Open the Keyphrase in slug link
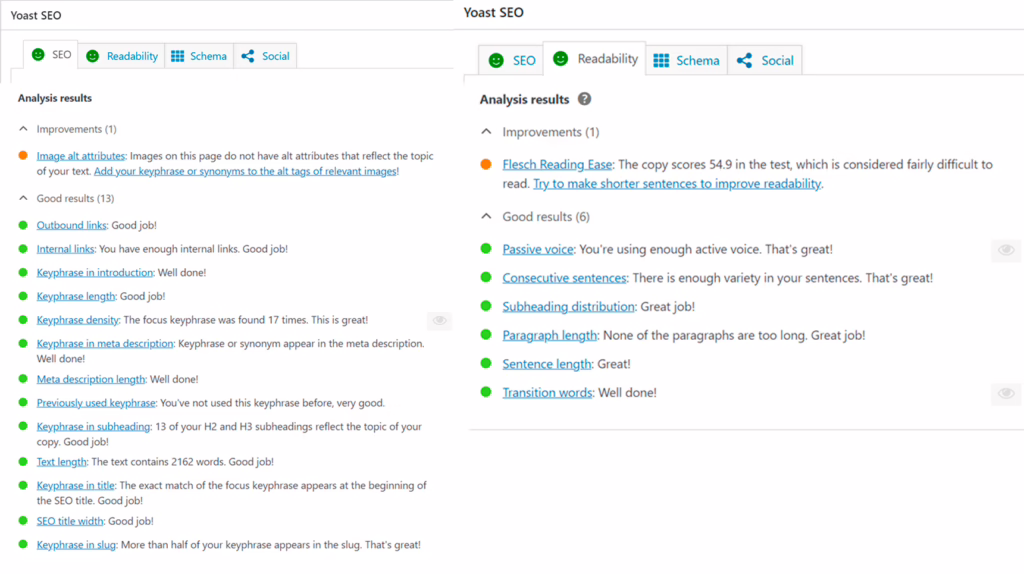 77,545
